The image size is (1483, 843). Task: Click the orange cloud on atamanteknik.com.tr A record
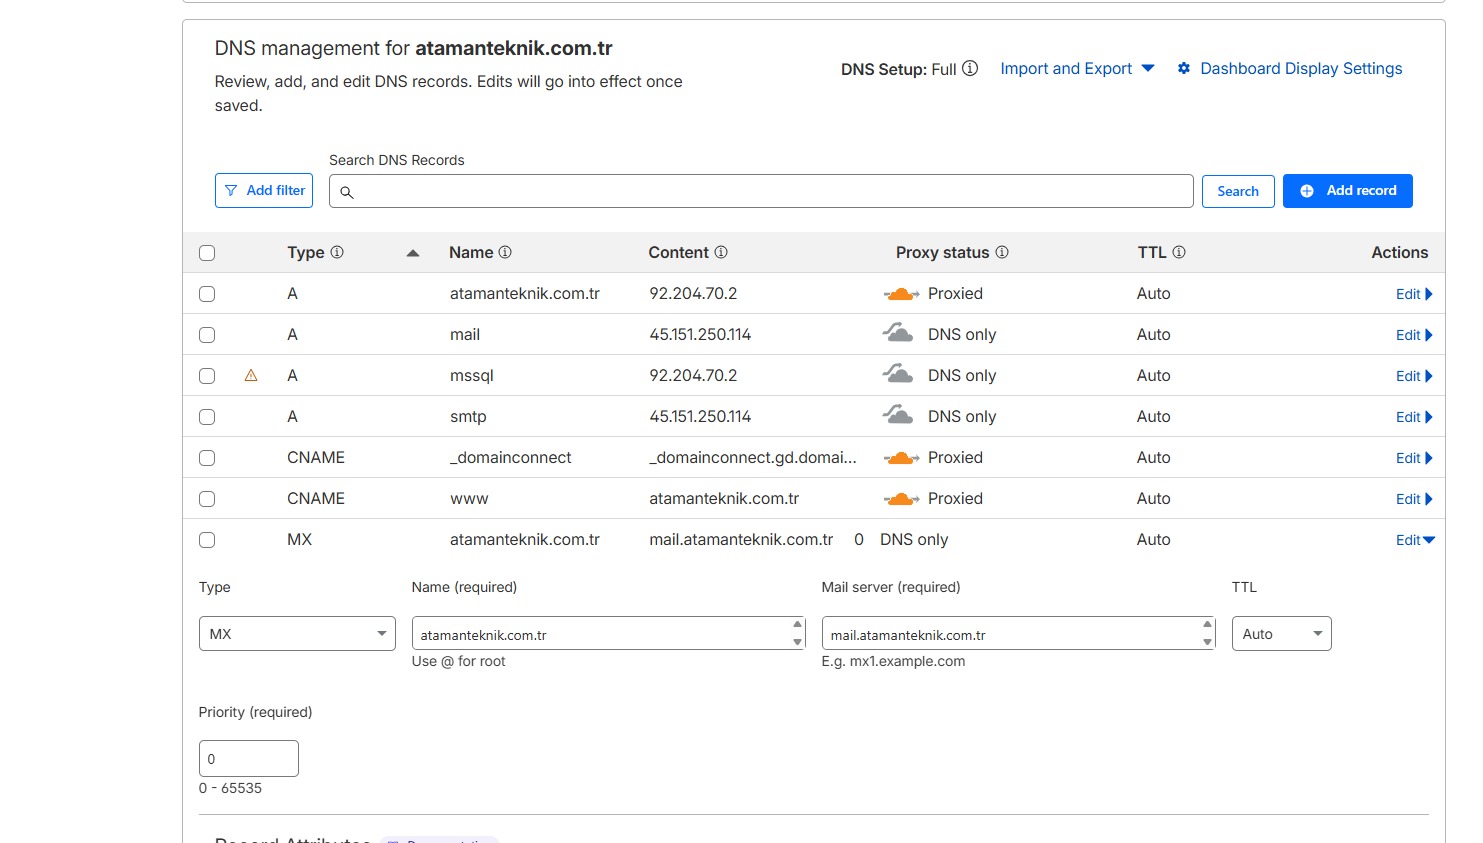901,294
